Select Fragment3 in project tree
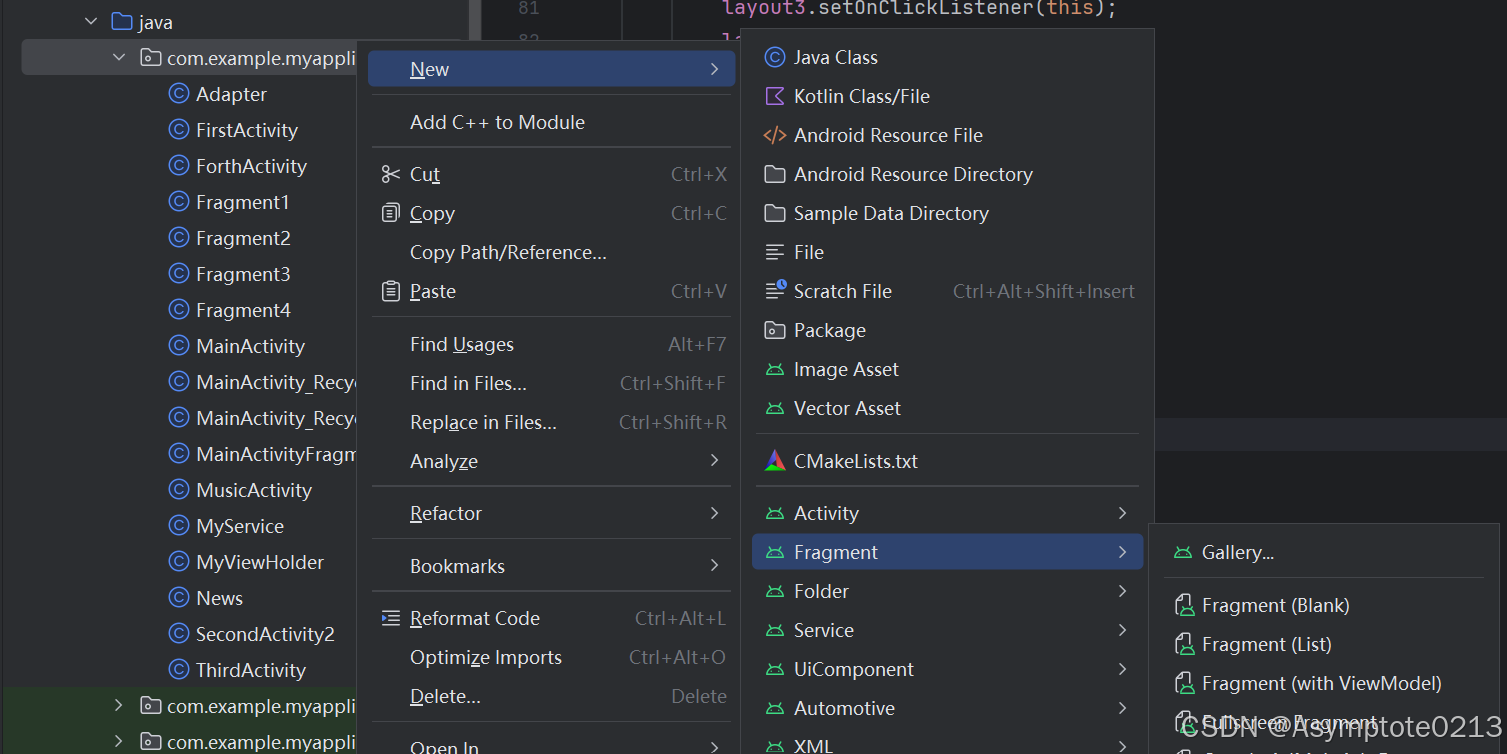The height and width of the screenshot is (754, 1507). point(243,274)
